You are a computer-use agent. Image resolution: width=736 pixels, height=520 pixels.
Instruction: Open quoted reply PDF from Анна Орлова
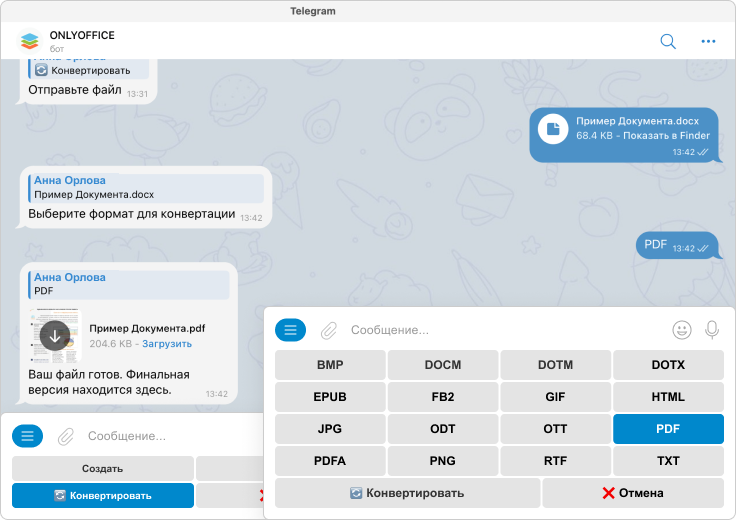129,284
